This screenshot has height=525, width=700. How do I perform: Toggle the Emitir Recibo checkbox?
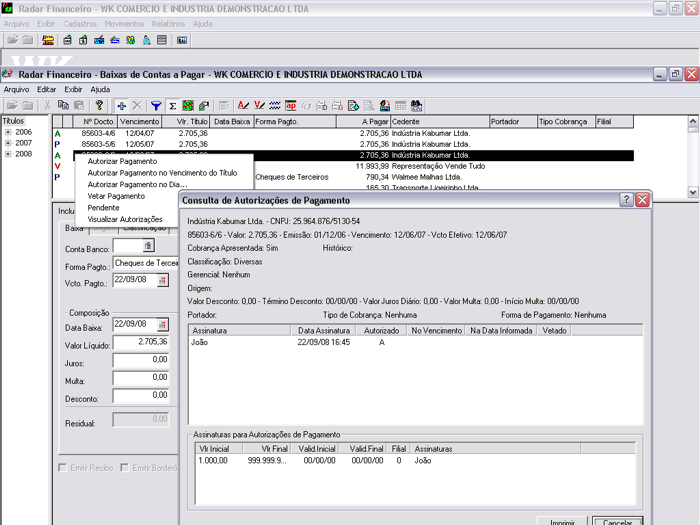(64, 467)
